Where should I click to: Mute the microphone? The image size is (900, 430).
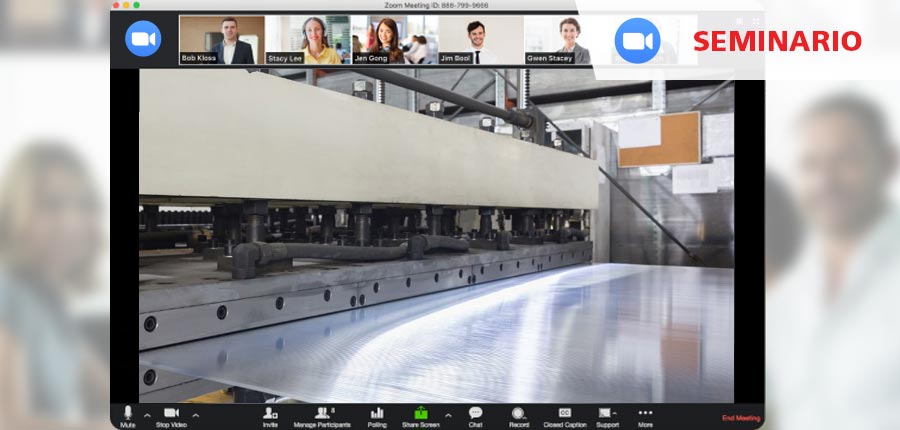[128, 414]
